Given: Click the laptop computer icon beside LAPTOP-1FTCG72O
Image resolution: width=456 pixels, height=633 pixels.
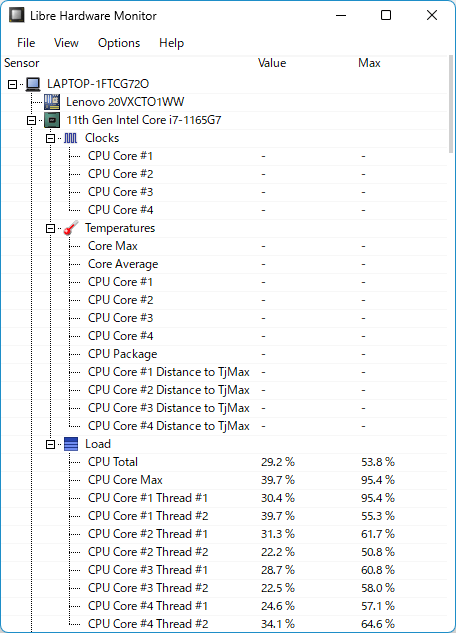Looking at the screenshot, I should pyautogui.click(x=33, y=84).
